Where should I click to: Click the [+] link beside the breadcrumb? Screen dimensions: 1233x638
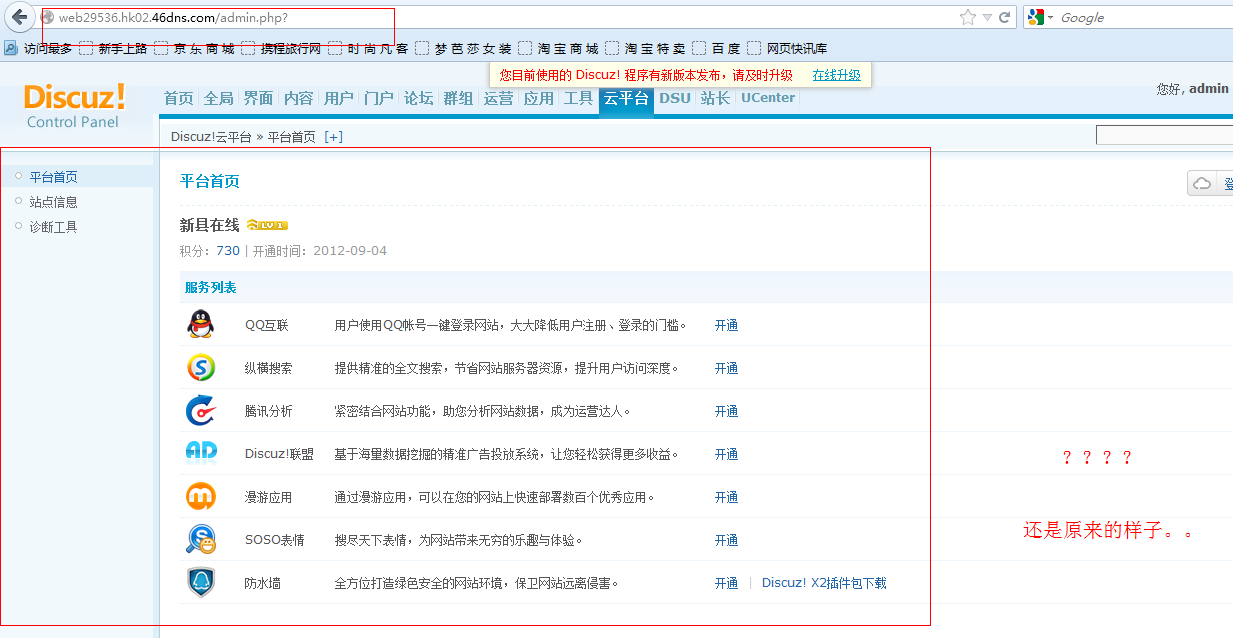(333, 137)
